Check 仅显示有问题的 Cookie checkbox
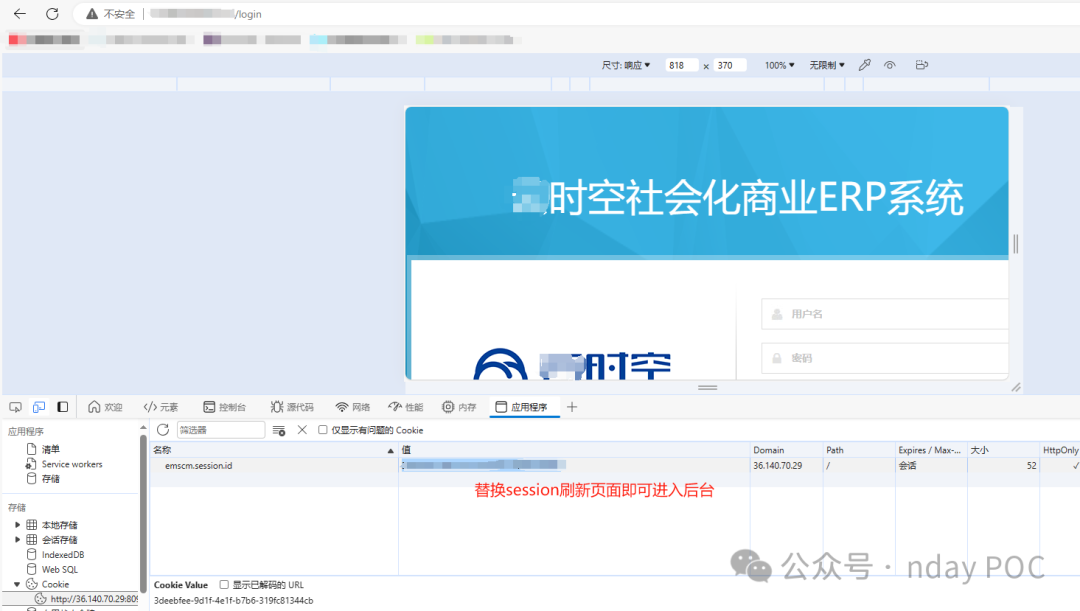Image resolution: width=1080 pixels, height=611 pixels. tap(322, 430)
